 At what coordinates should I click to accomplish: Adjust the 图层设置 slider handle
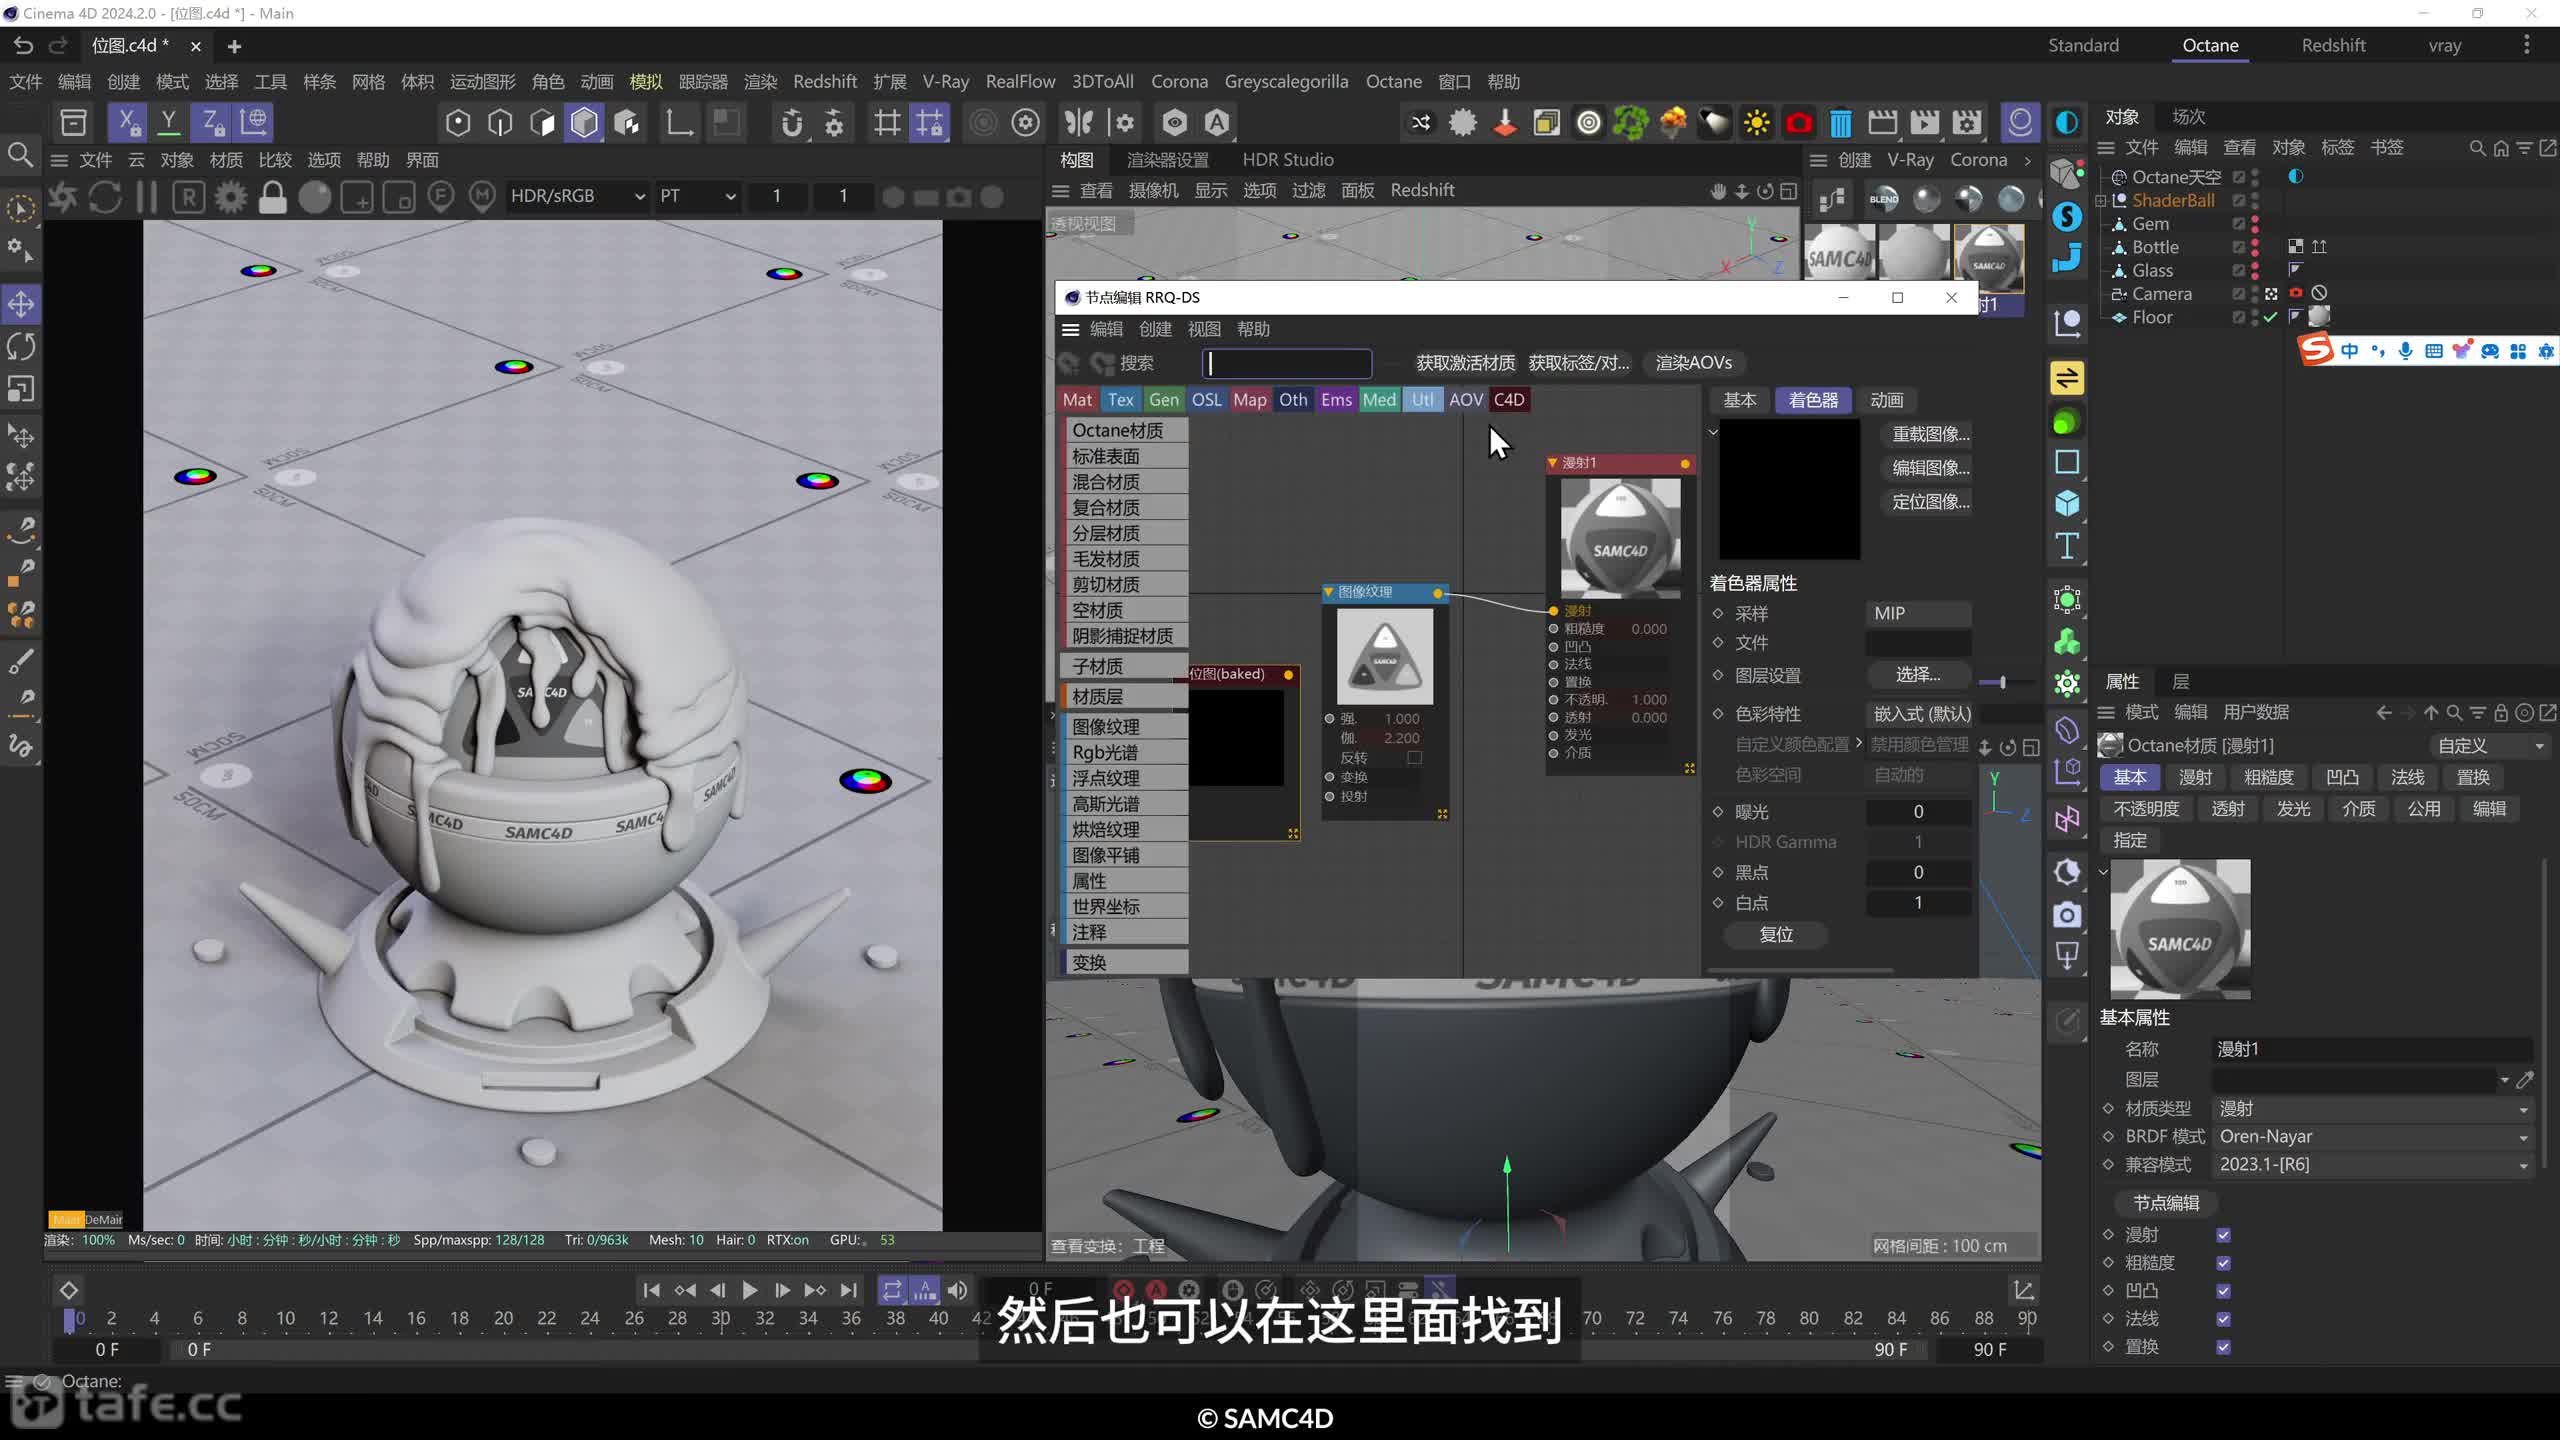coord(2003,681)
